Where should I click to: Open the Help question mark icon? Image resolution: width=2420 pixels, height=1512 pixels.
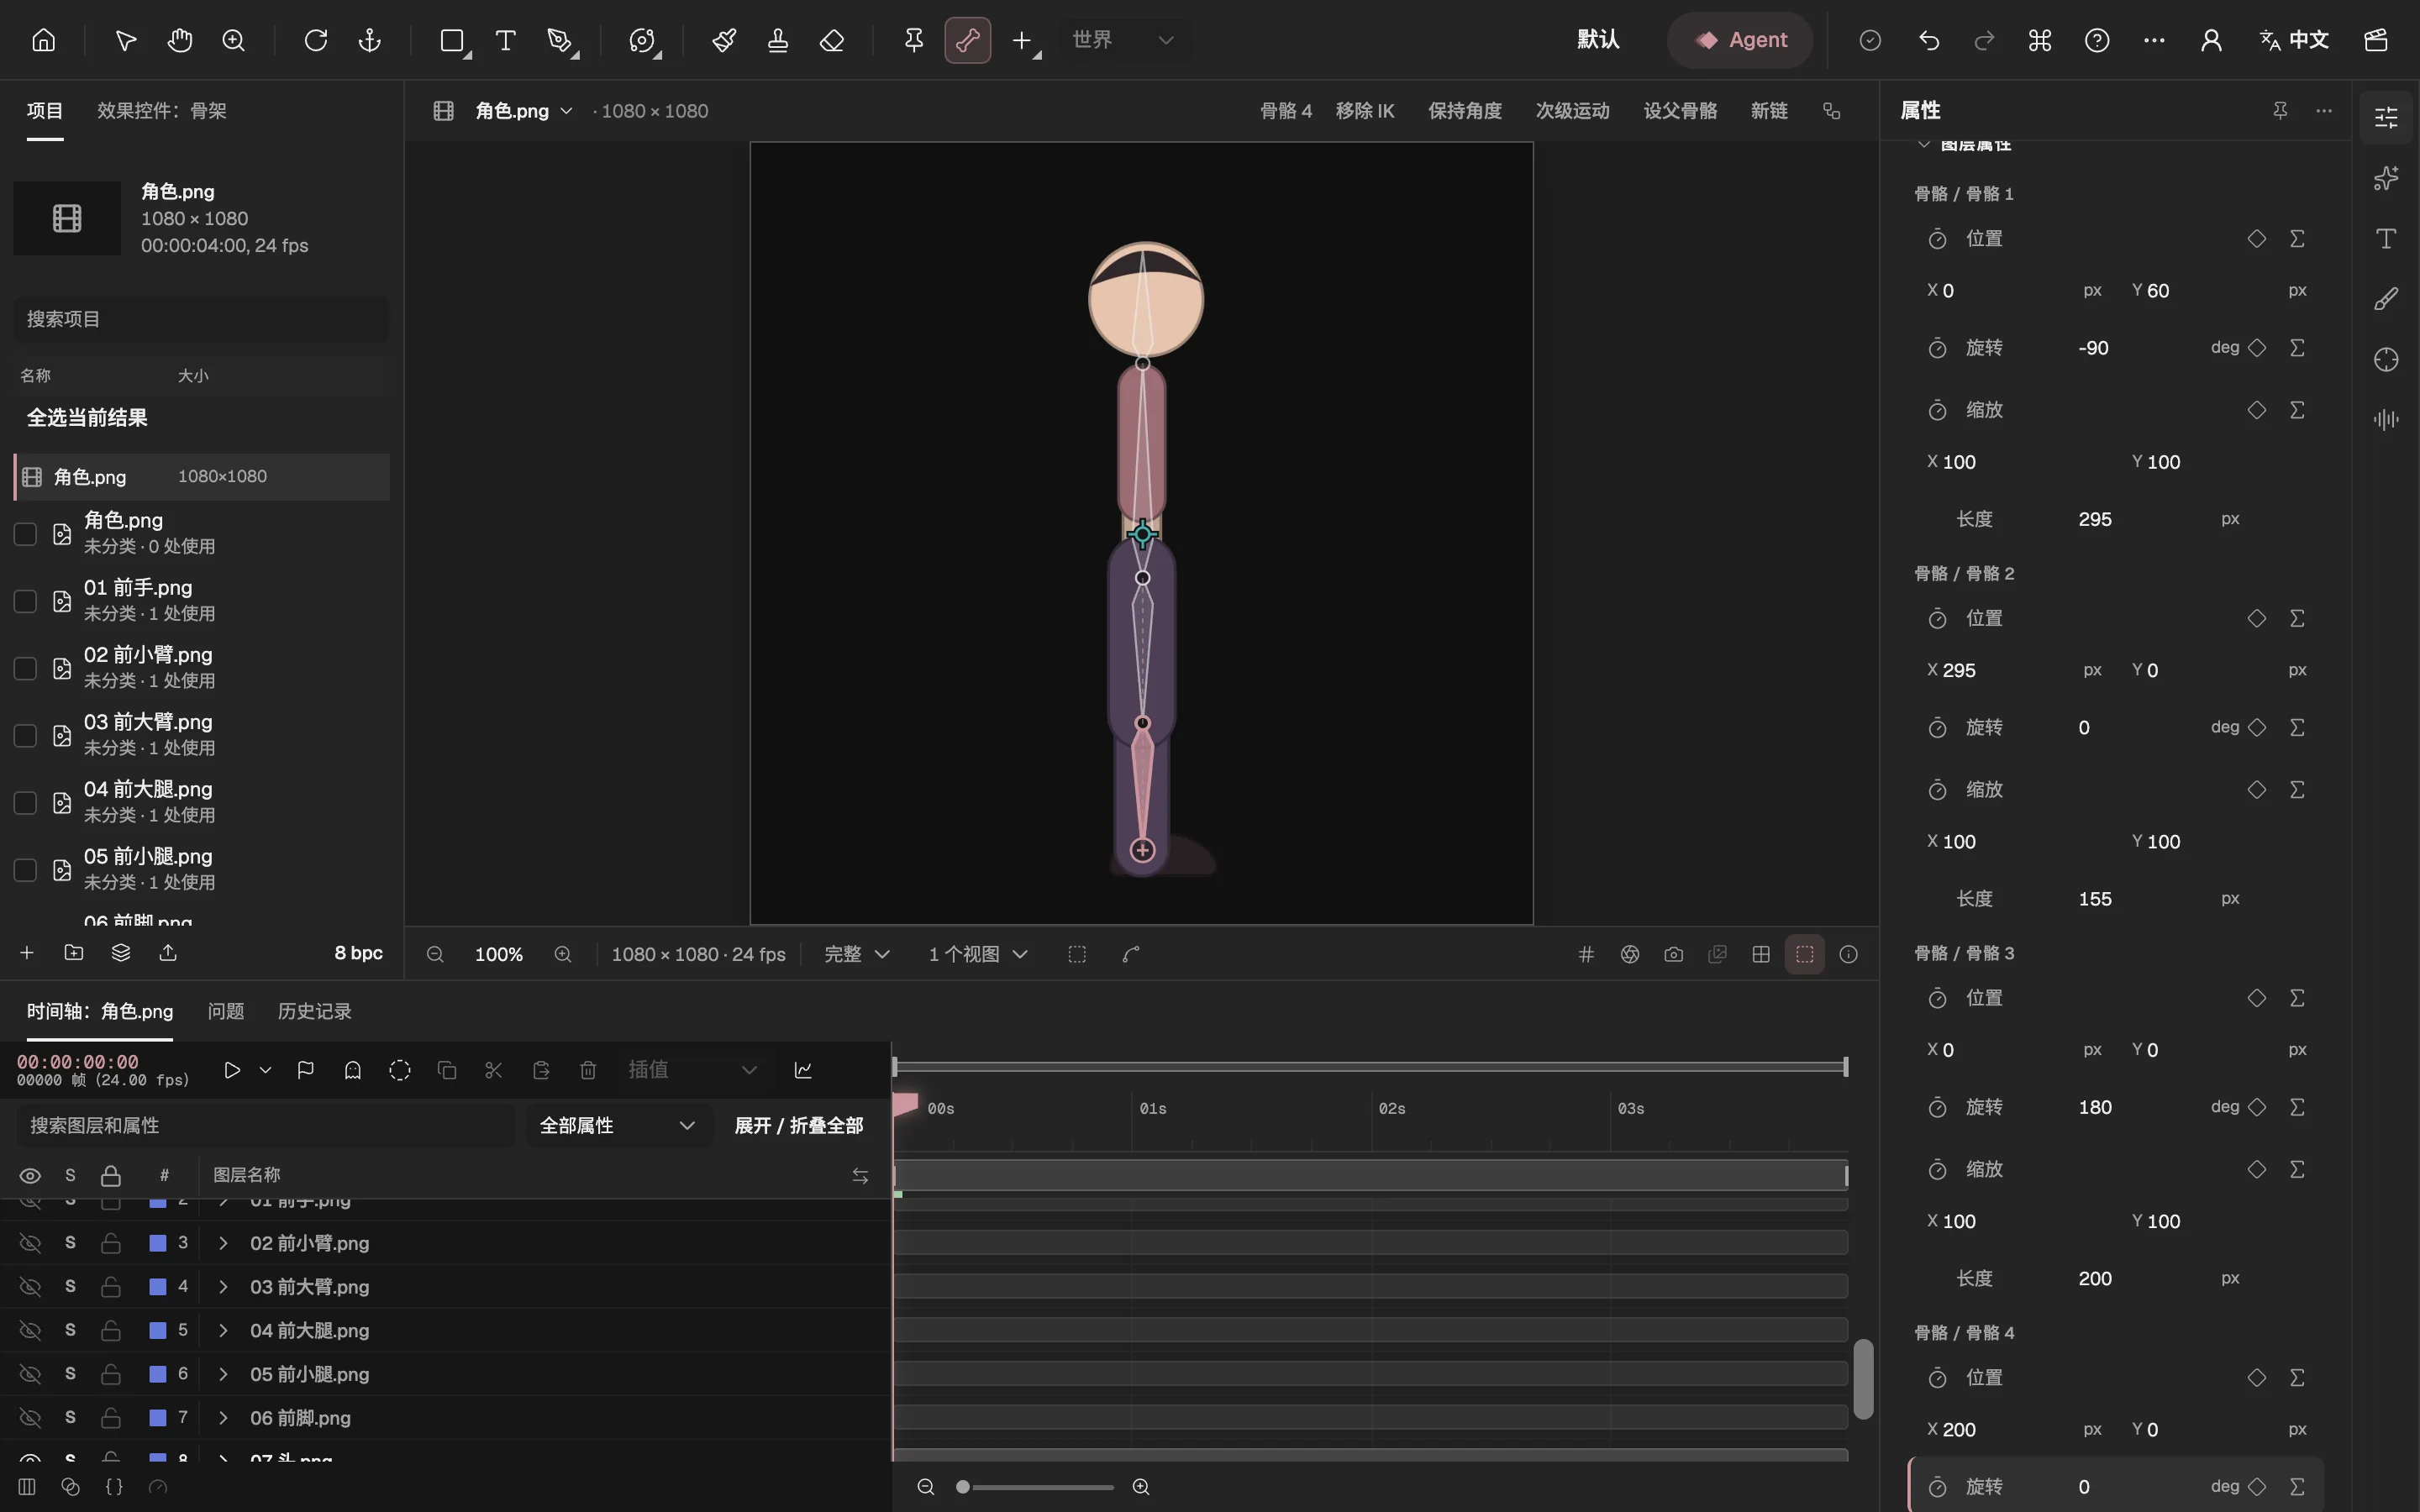tap(2097, 40)
